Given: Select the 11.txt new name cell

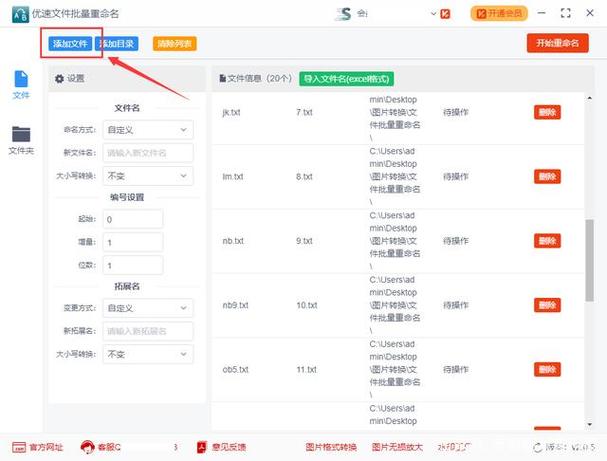Looking at the screenshot, I should point(307,370).
